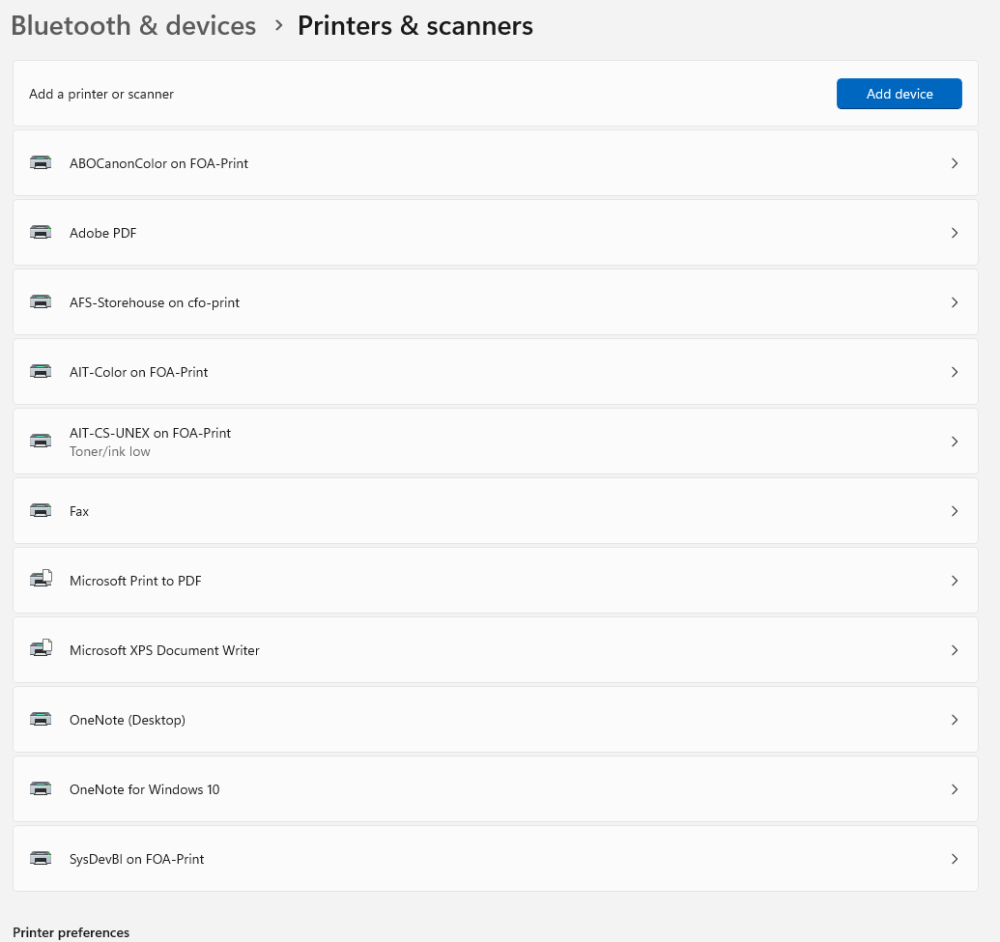This screenshot has height=942, width=1000.
Task: Select the Fax chevron arrow
Action: click(x=954, y=511)
